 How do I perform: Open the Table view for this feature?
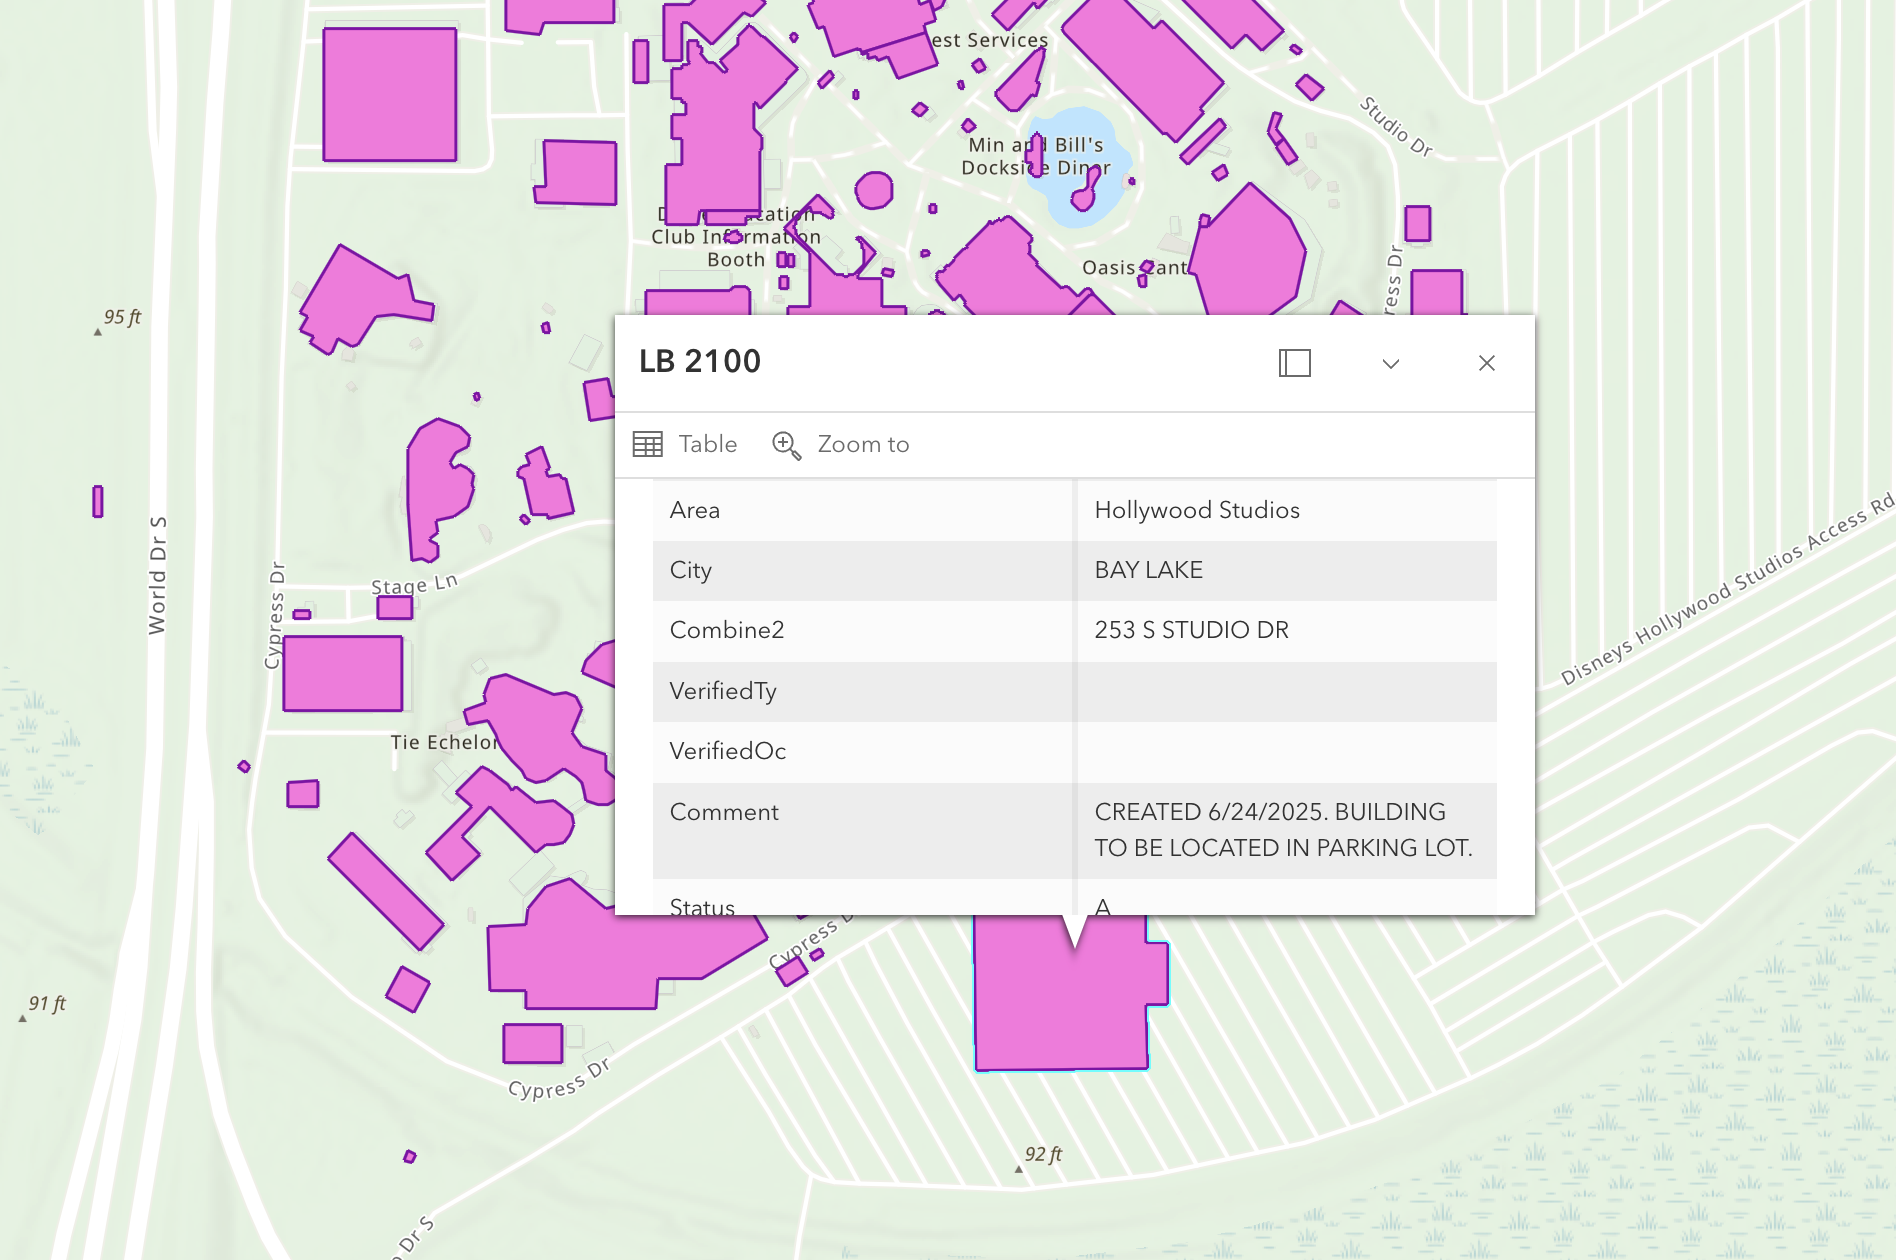point(686,444)
